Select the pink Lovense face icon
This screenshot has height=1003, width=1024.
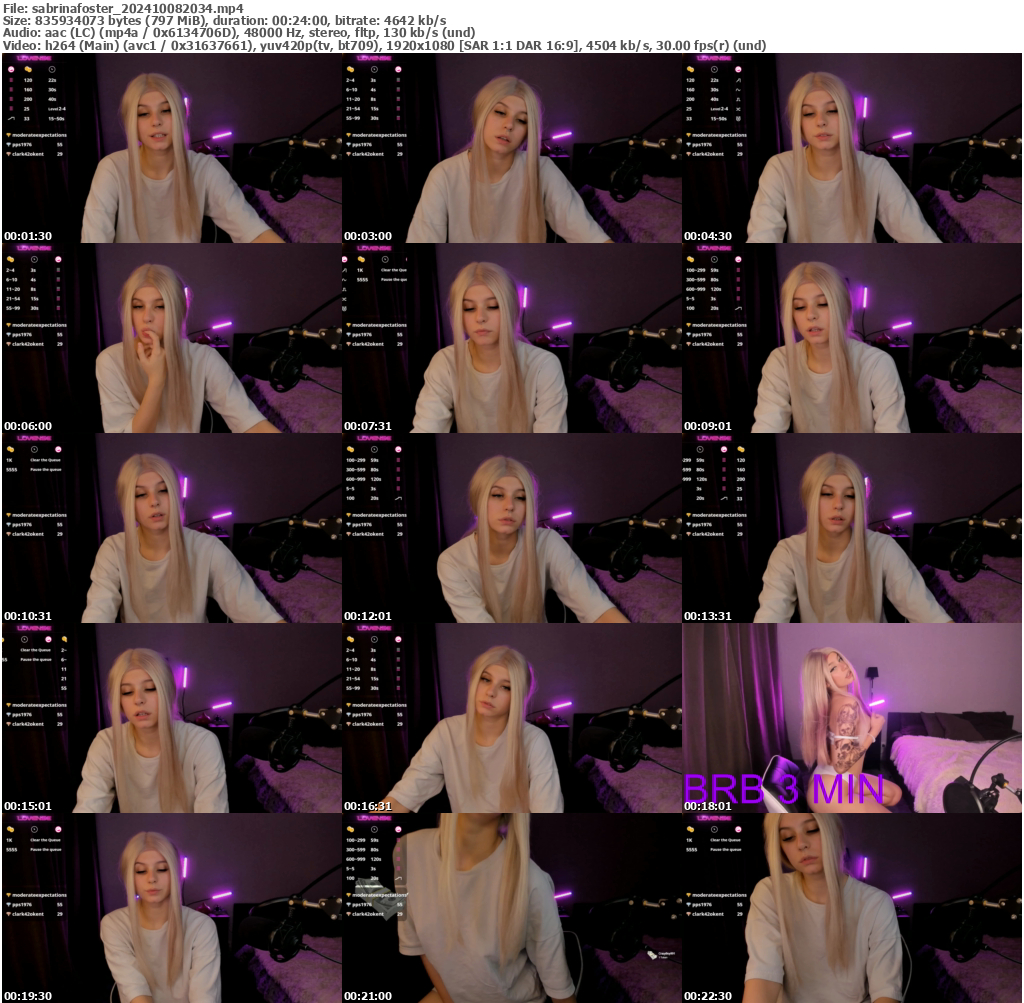11,69
